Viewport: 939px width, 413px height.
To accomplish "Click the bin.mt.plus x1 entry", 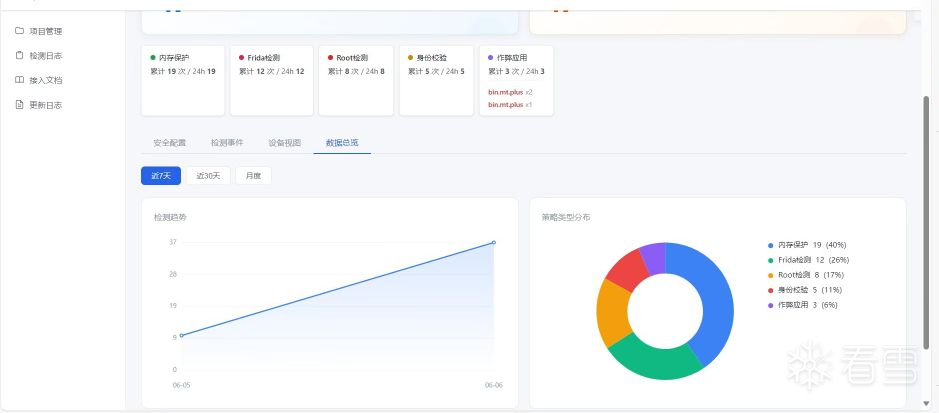I will [x=510, y=105].
